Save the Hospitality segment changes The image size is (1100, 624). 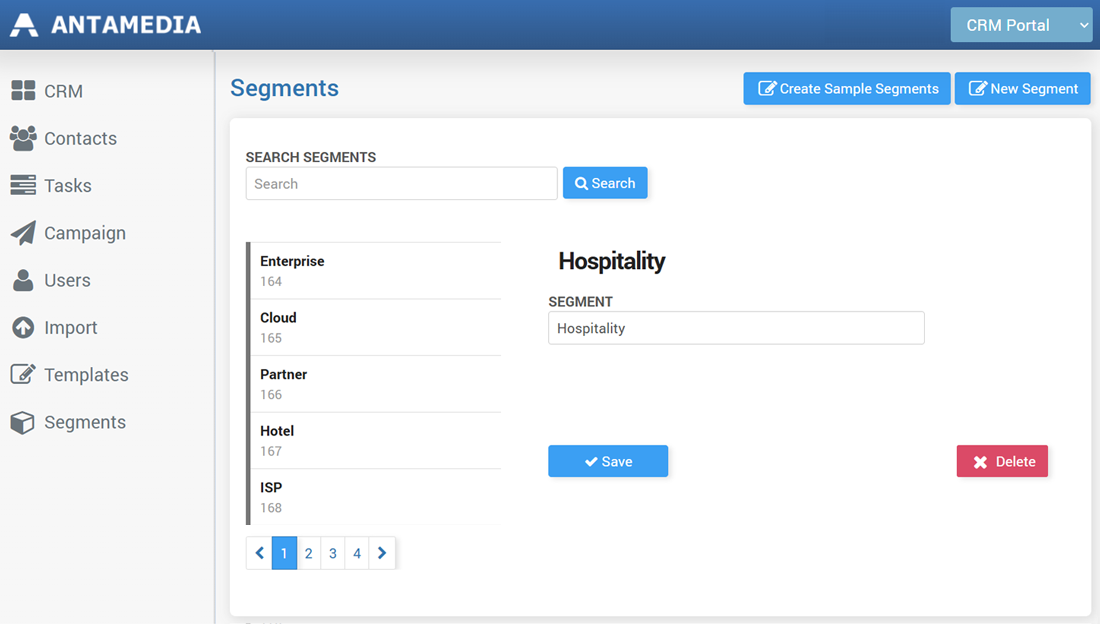click(608, 462)
